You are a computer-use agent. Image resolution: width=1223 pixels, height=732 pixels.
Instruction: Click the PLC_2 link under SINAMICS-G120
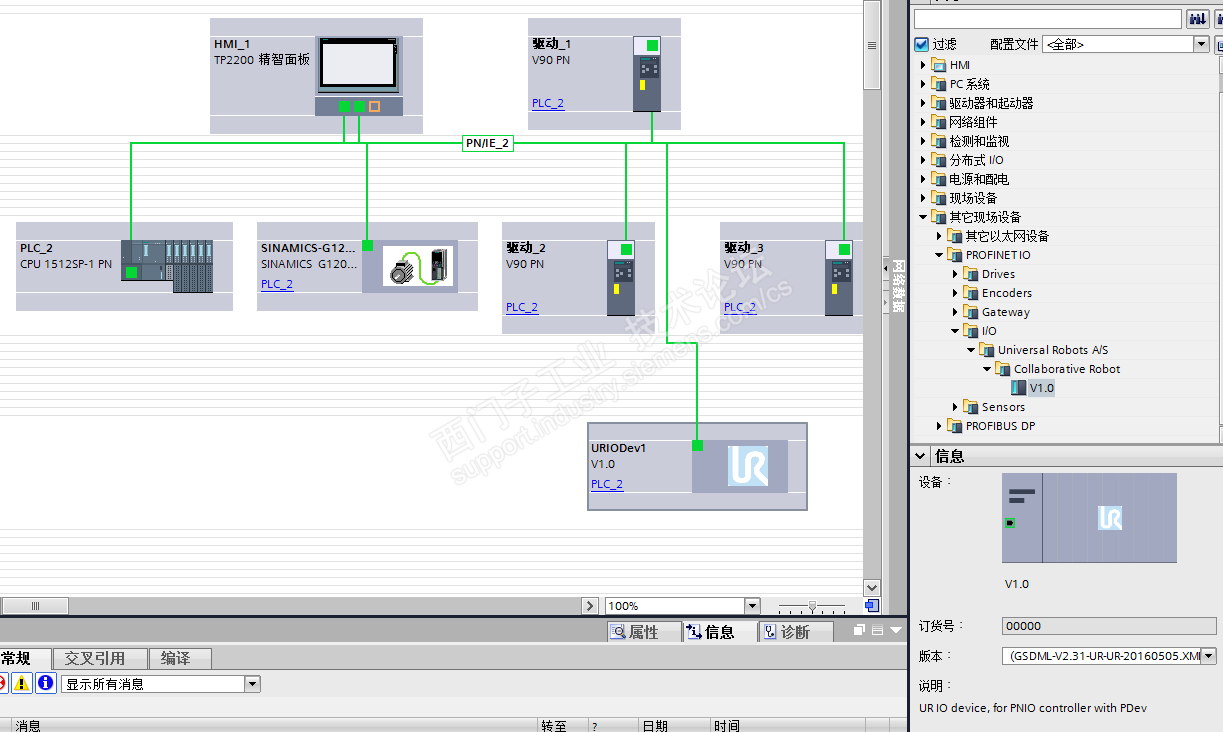277,284
